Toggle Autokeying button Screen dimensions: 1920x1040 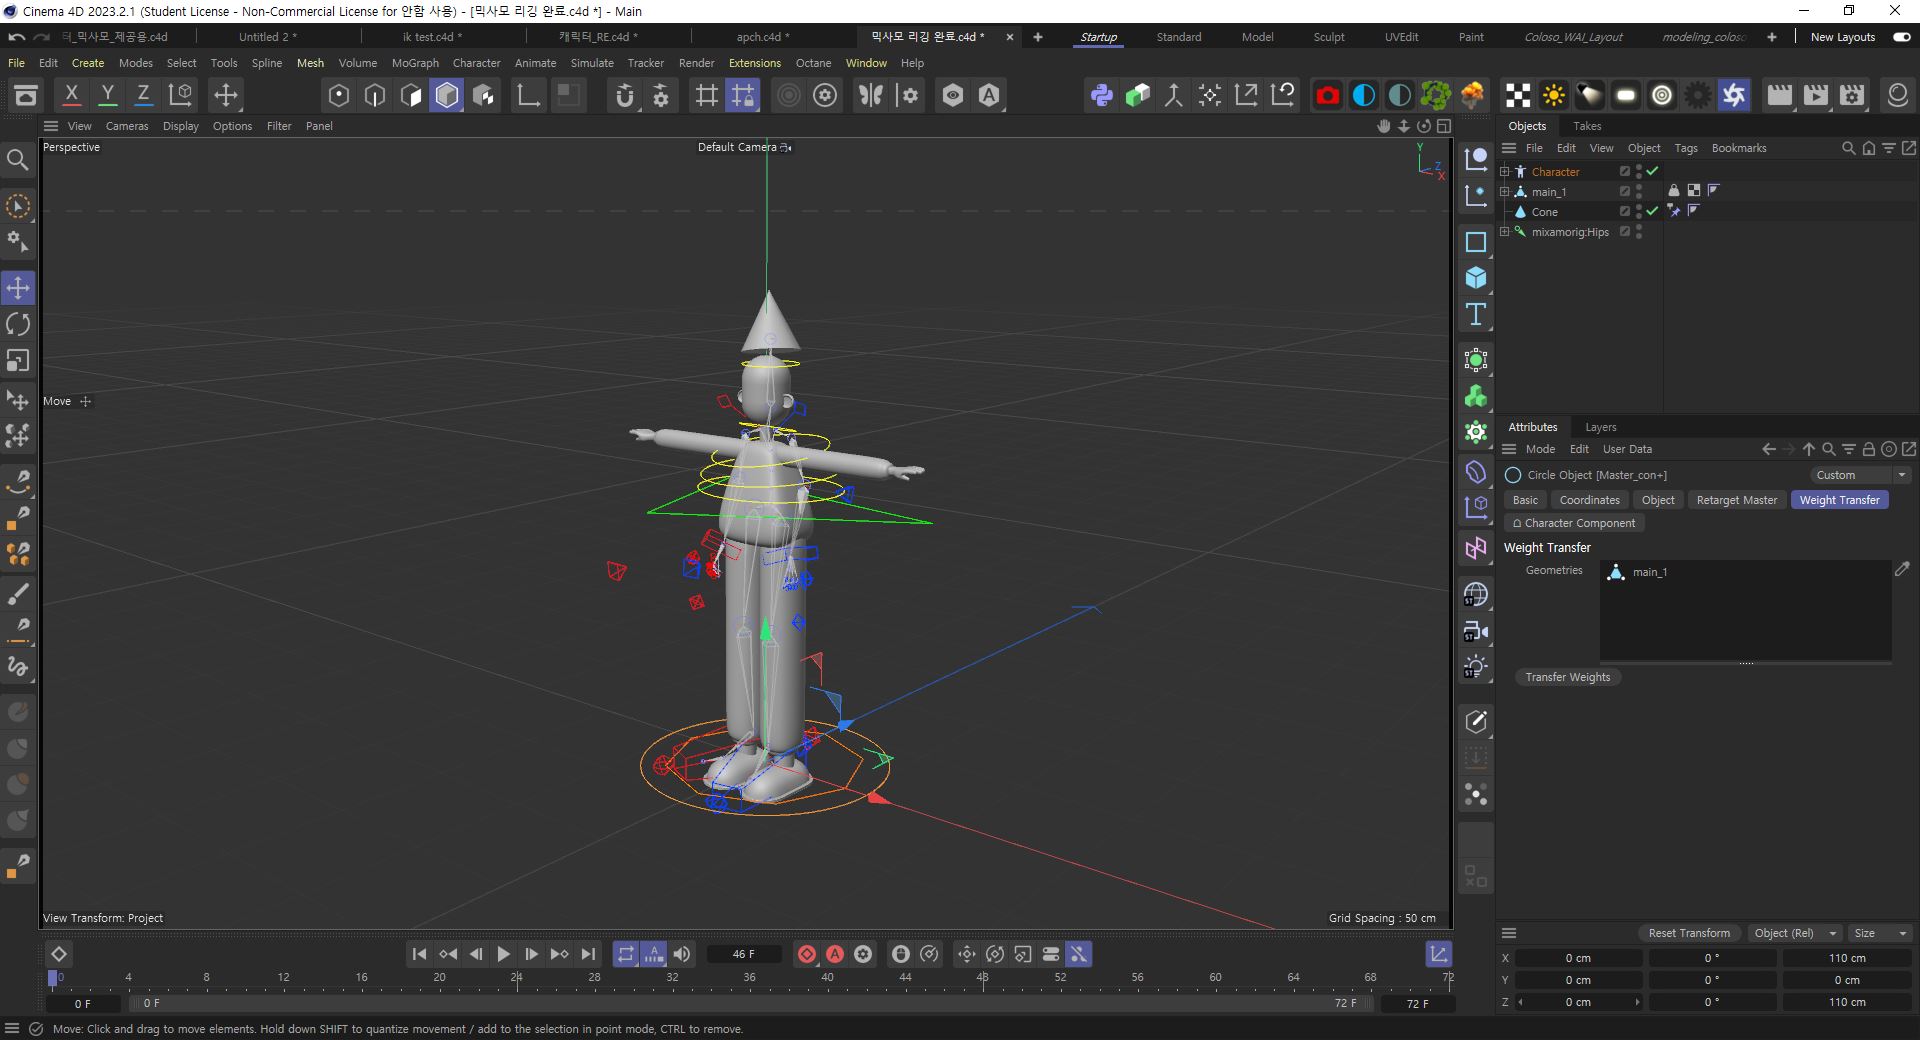pyautogui.click(x=835, y=954)
